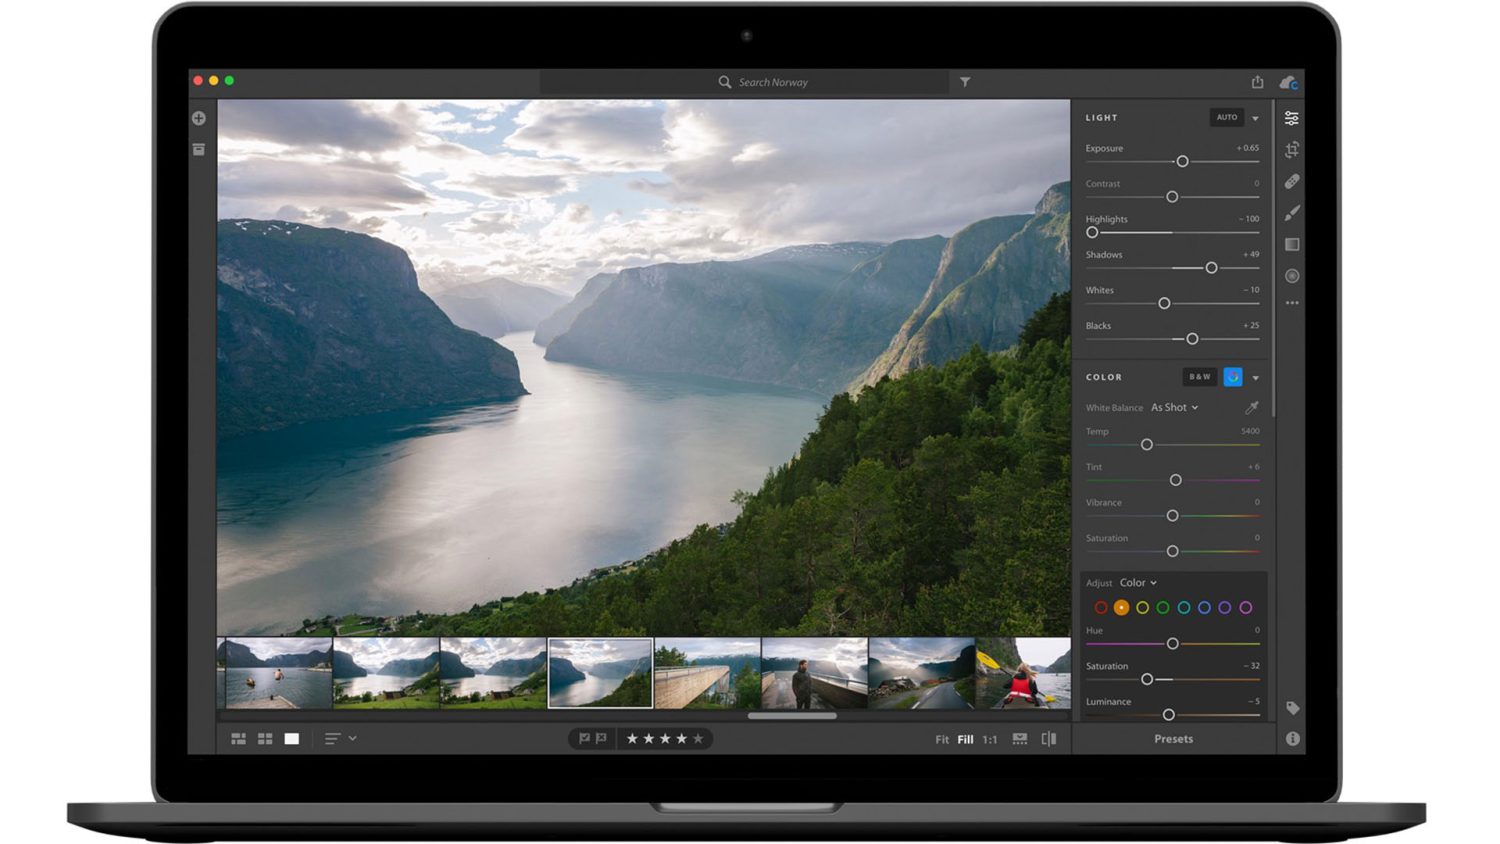1500x844 pixels.
Task: Select the 1:1 zoom view
Action: (989, 739)
